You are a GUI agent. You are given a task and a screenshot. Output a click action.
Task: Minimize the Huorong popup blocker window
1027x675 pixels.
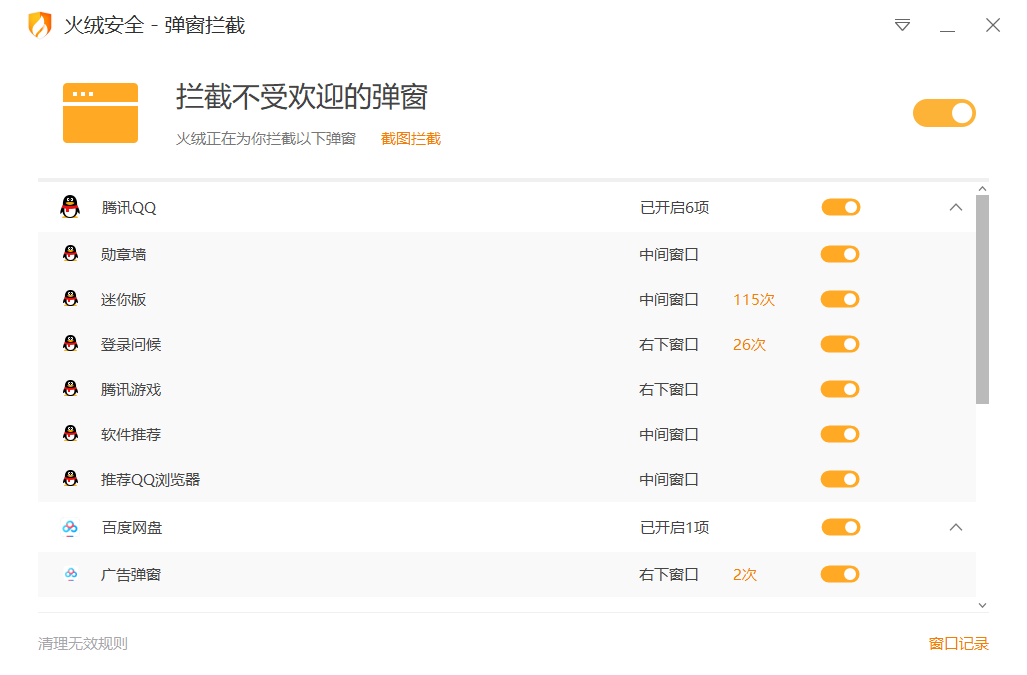947,30
